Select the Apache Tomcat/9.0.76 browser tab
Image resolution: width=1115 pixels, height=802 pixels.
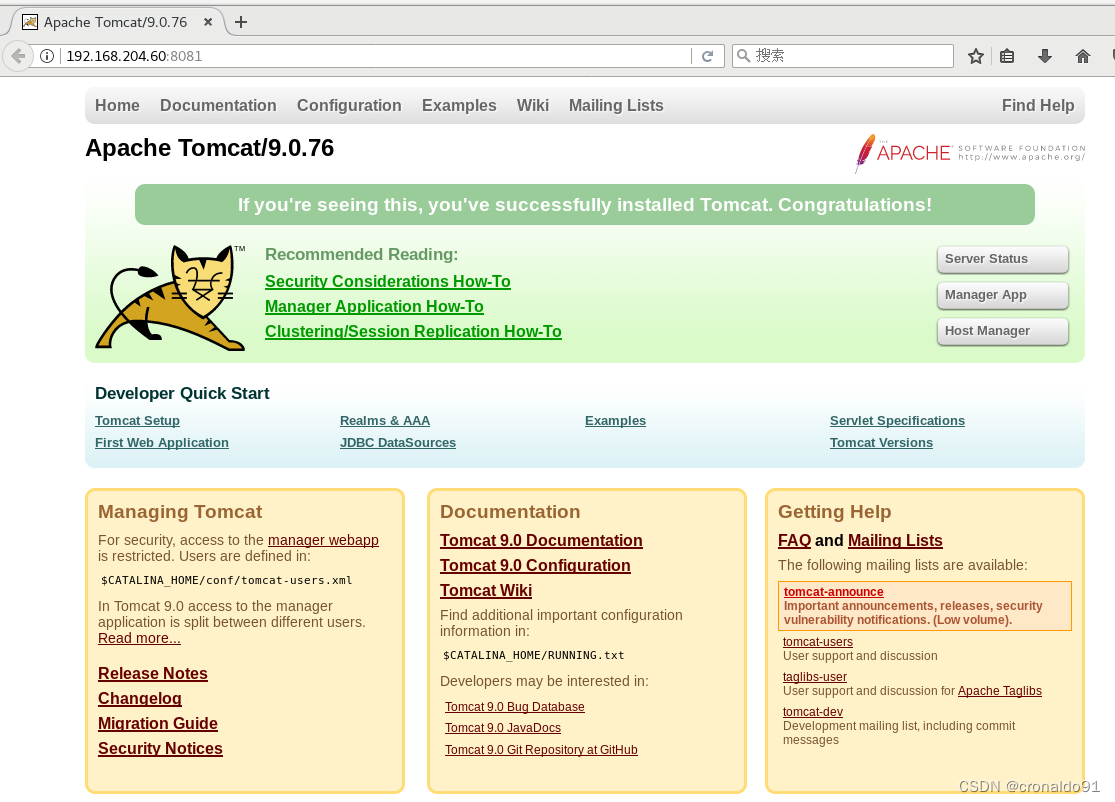(115, 22)
